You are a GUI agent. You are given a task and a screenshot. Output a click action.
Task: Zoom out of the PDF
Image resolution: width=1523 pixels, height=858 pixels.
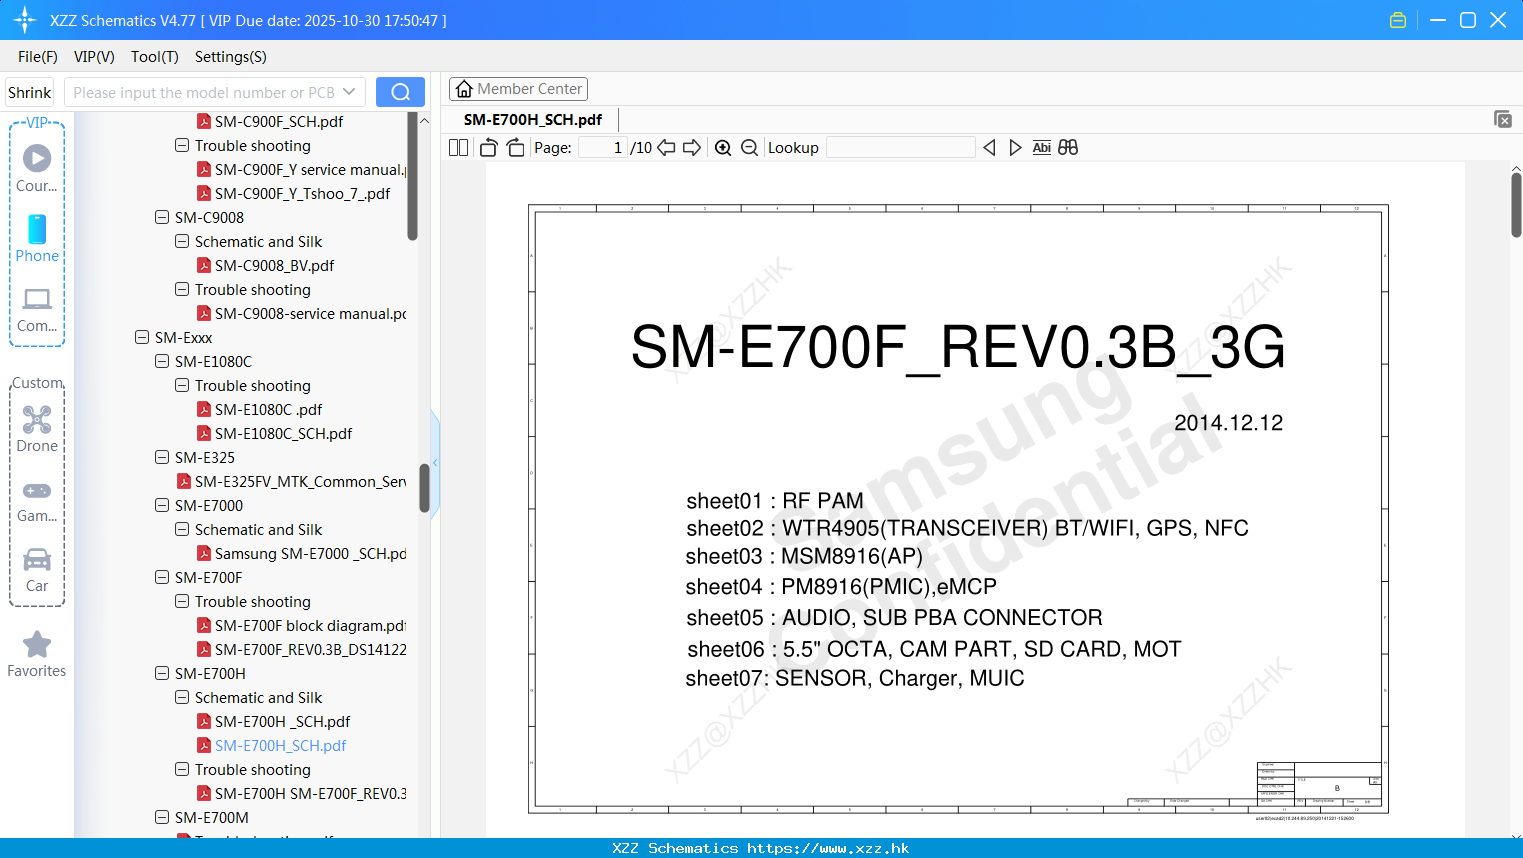coord(749,148)
